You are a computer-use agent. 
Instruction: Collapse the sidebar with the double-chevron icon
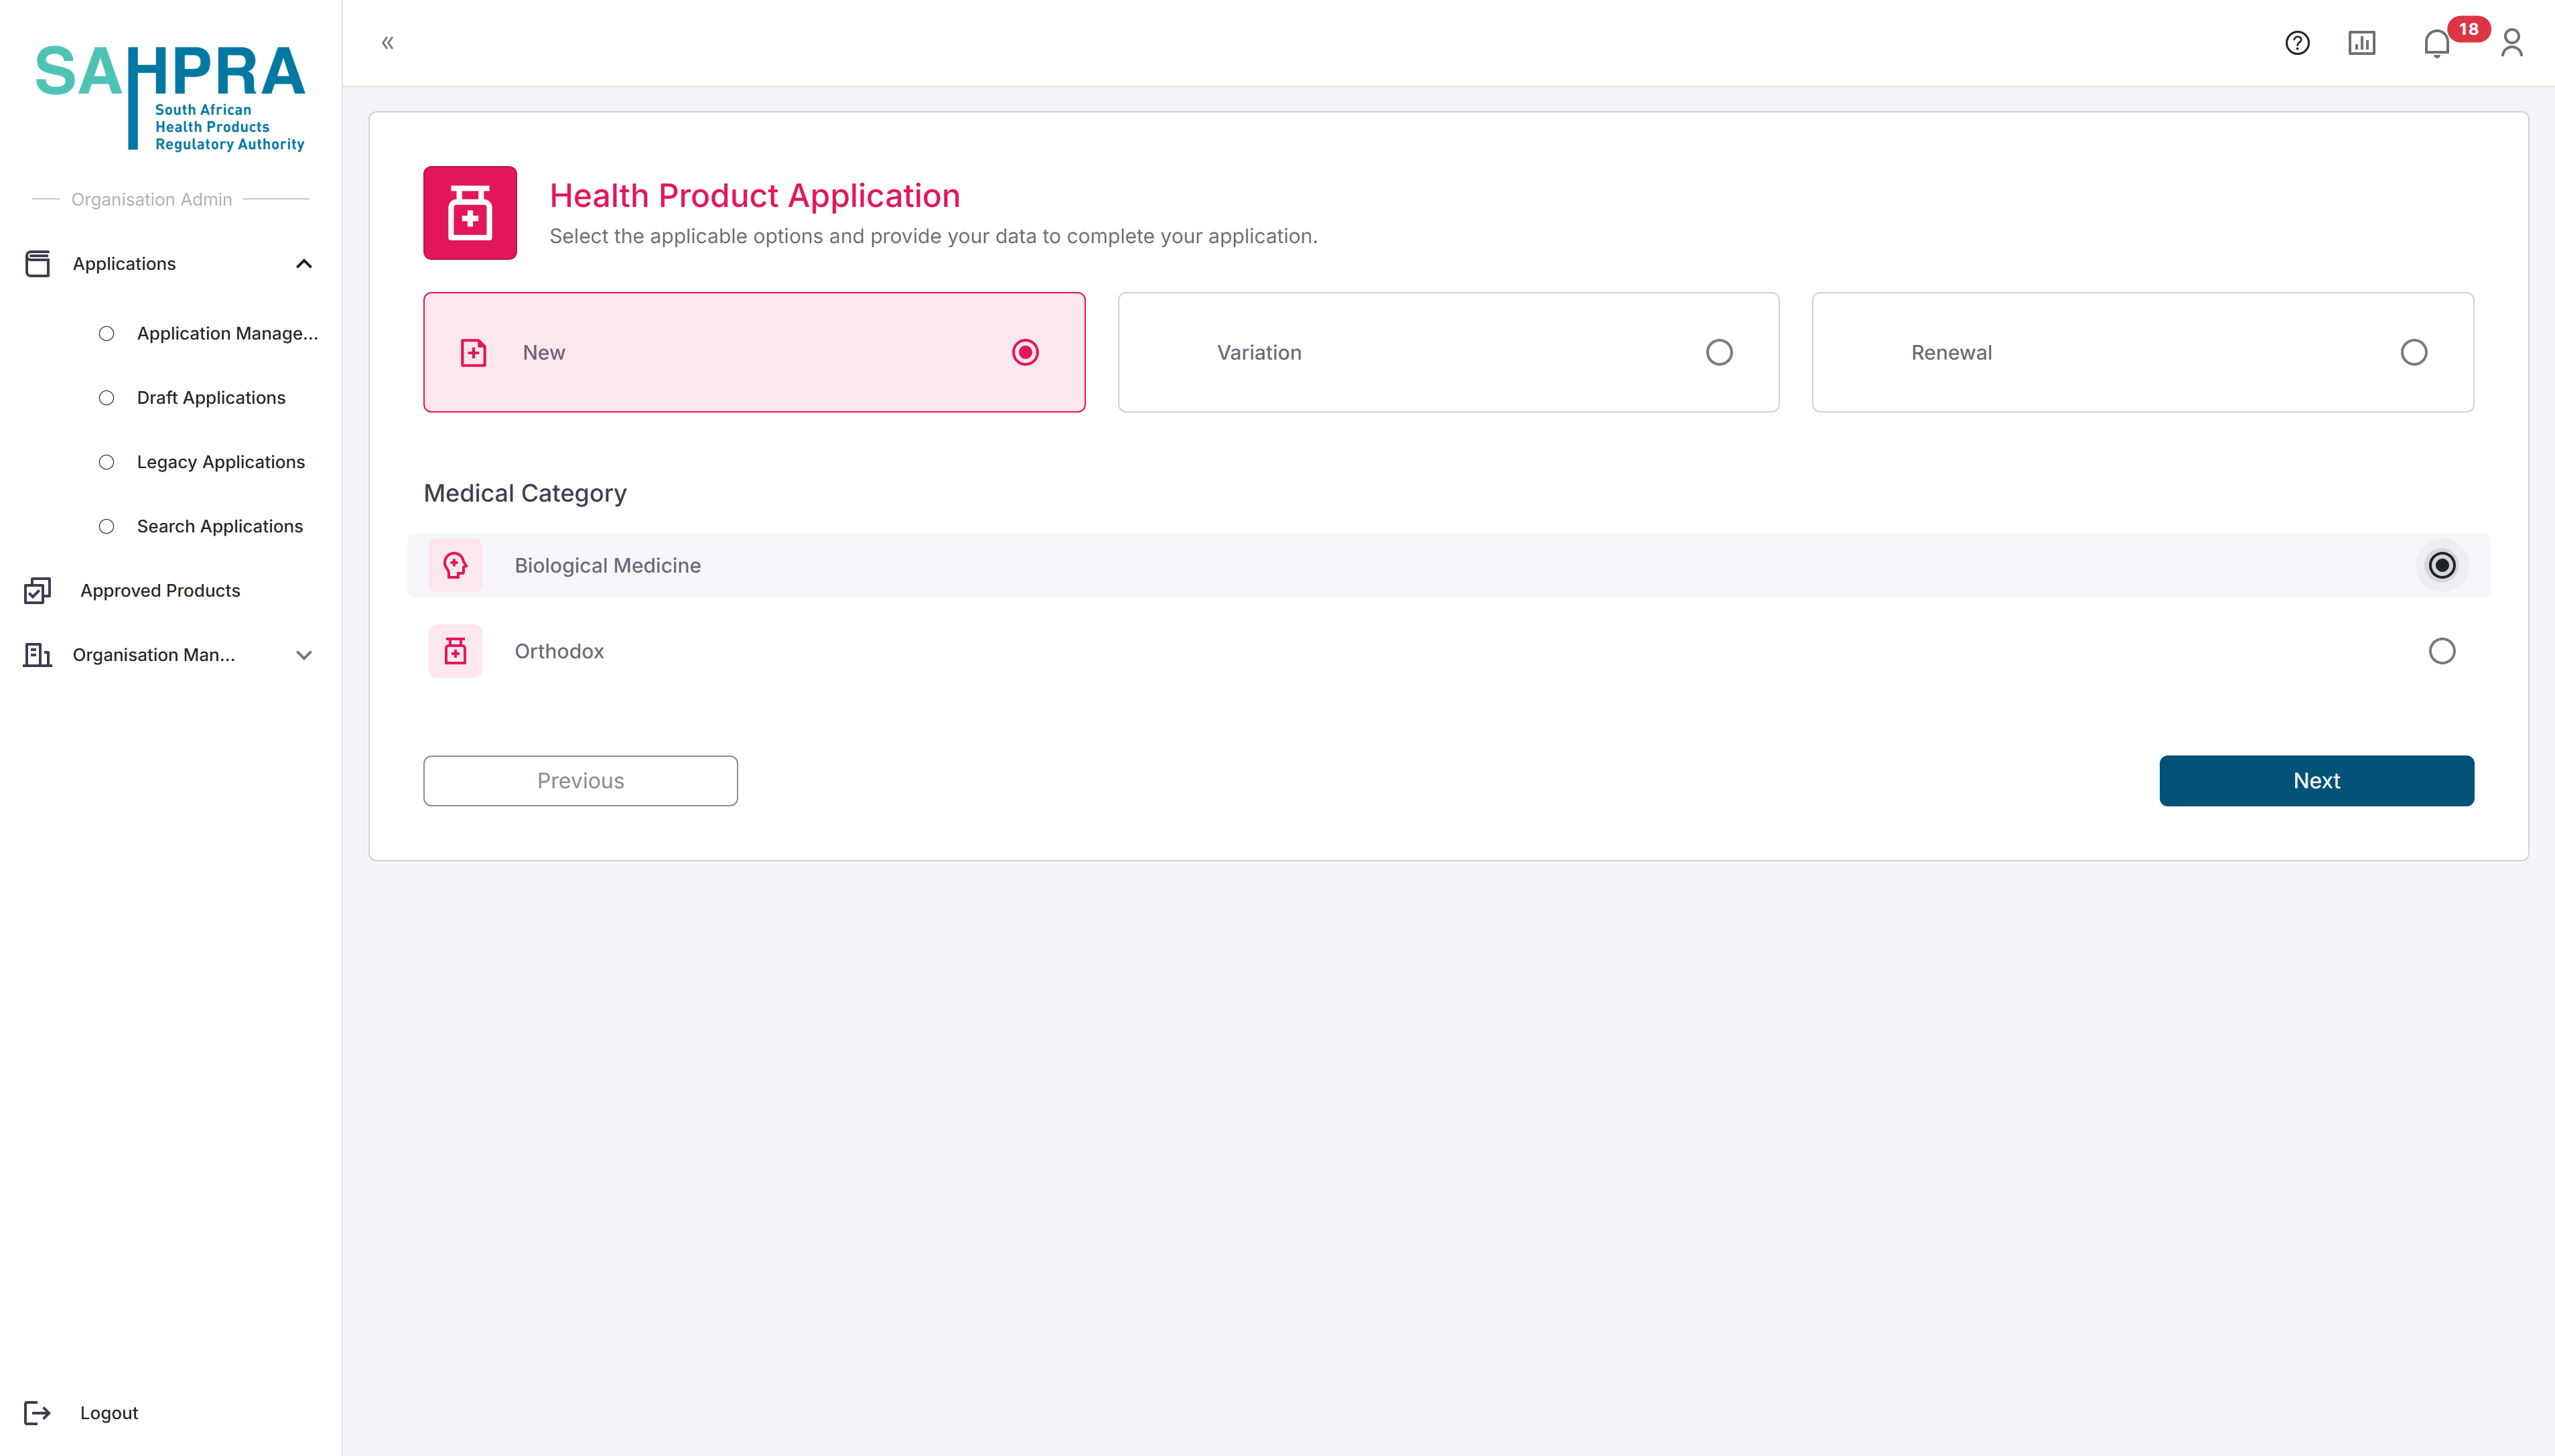coord(388,43)
